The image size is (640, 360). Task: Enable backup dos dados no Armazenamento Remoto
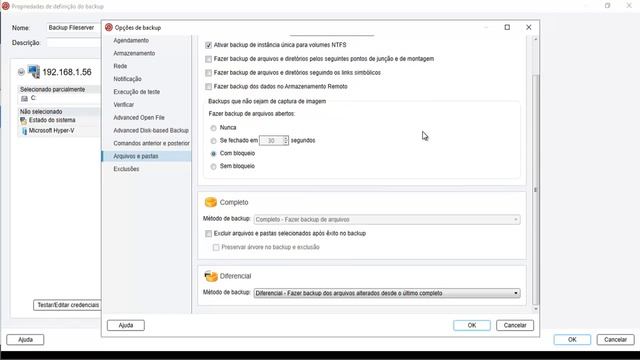click(209, 87)
